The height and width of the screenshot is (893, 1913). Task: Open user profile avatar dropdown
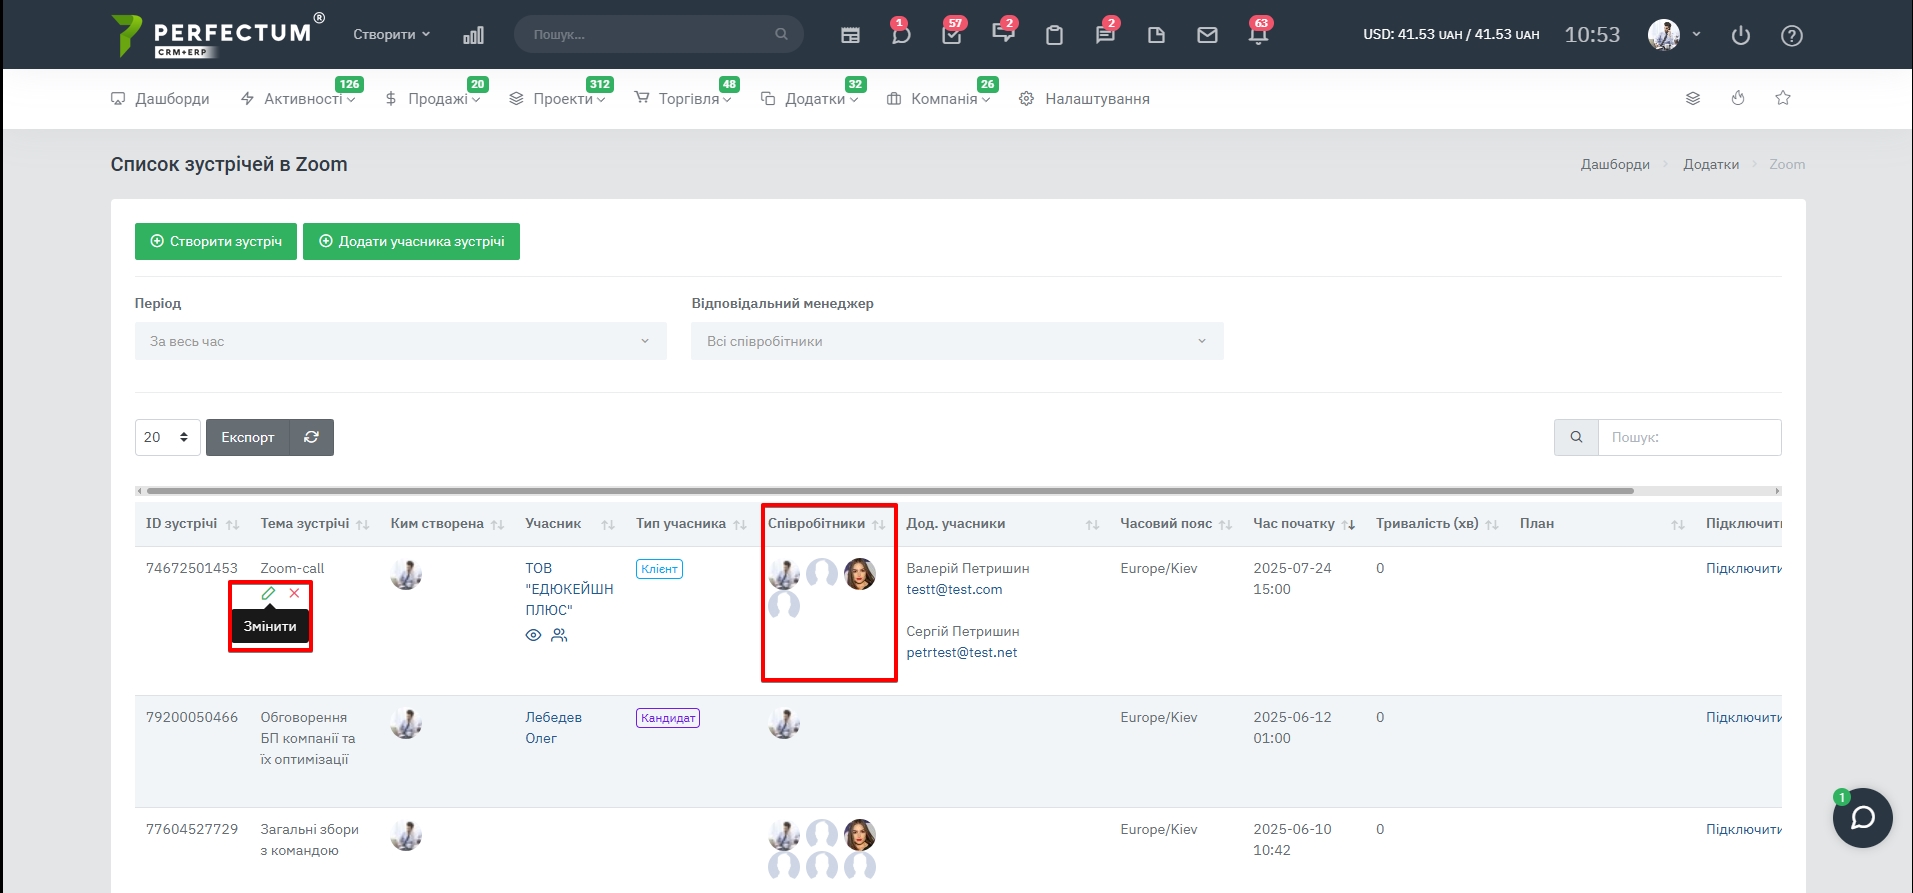pyautogui.click(x=1674, y=35)
